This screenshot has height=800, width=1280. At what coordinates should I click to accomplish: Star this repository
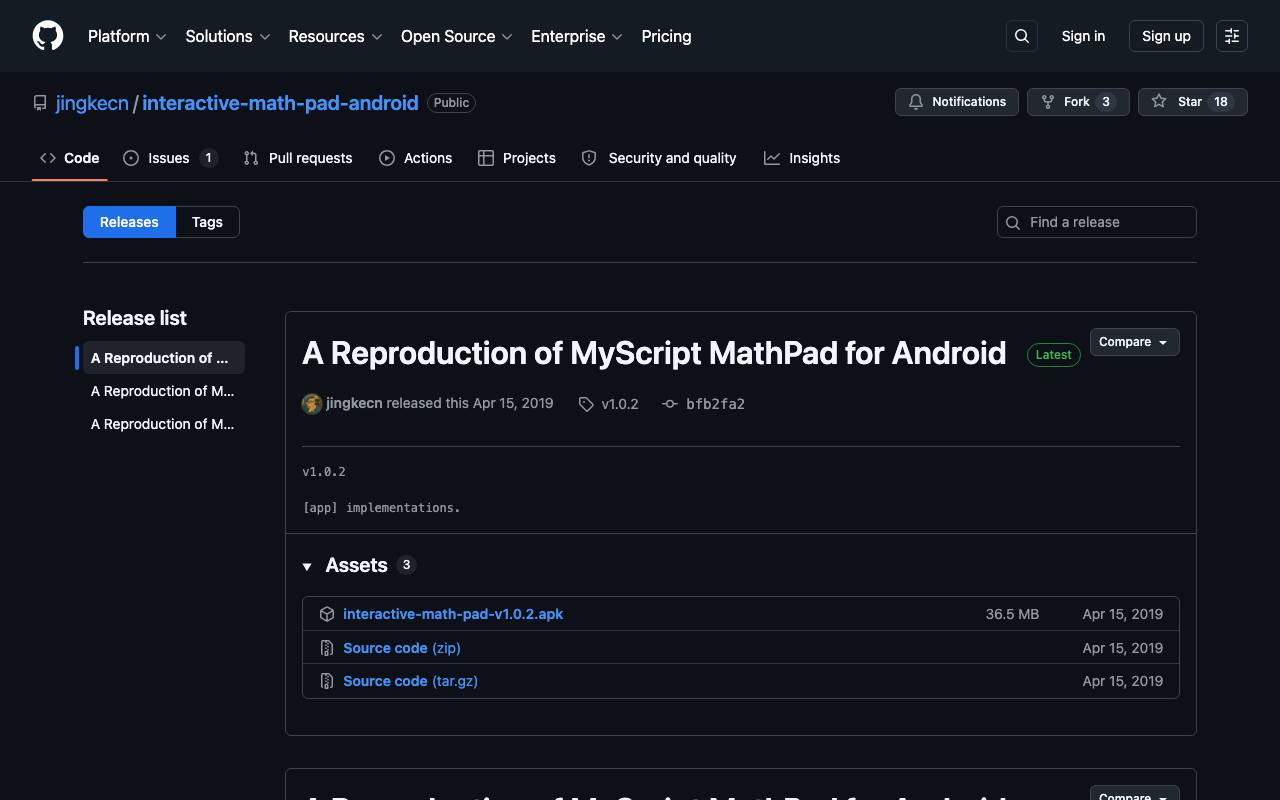(x=1193, y=102)
